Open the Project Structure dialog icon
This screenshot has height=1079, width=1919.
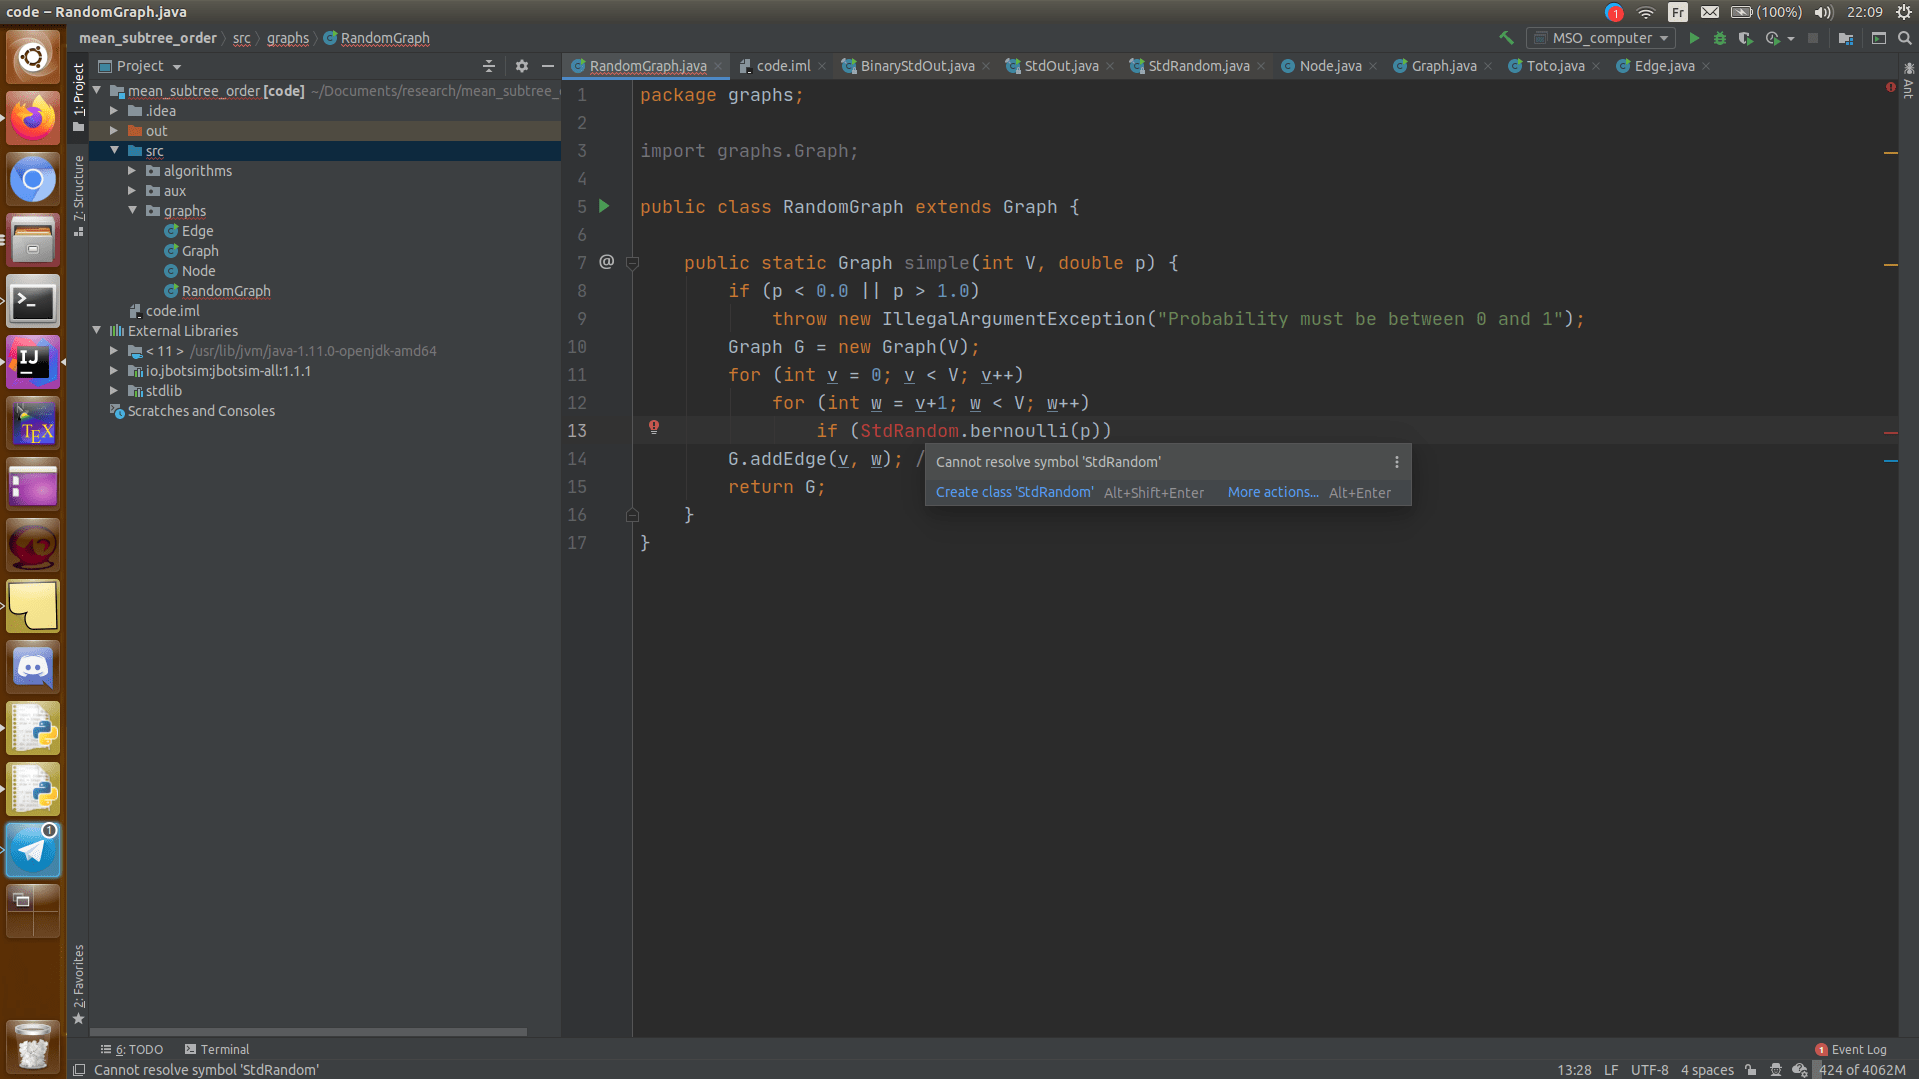click(1846, 38)
